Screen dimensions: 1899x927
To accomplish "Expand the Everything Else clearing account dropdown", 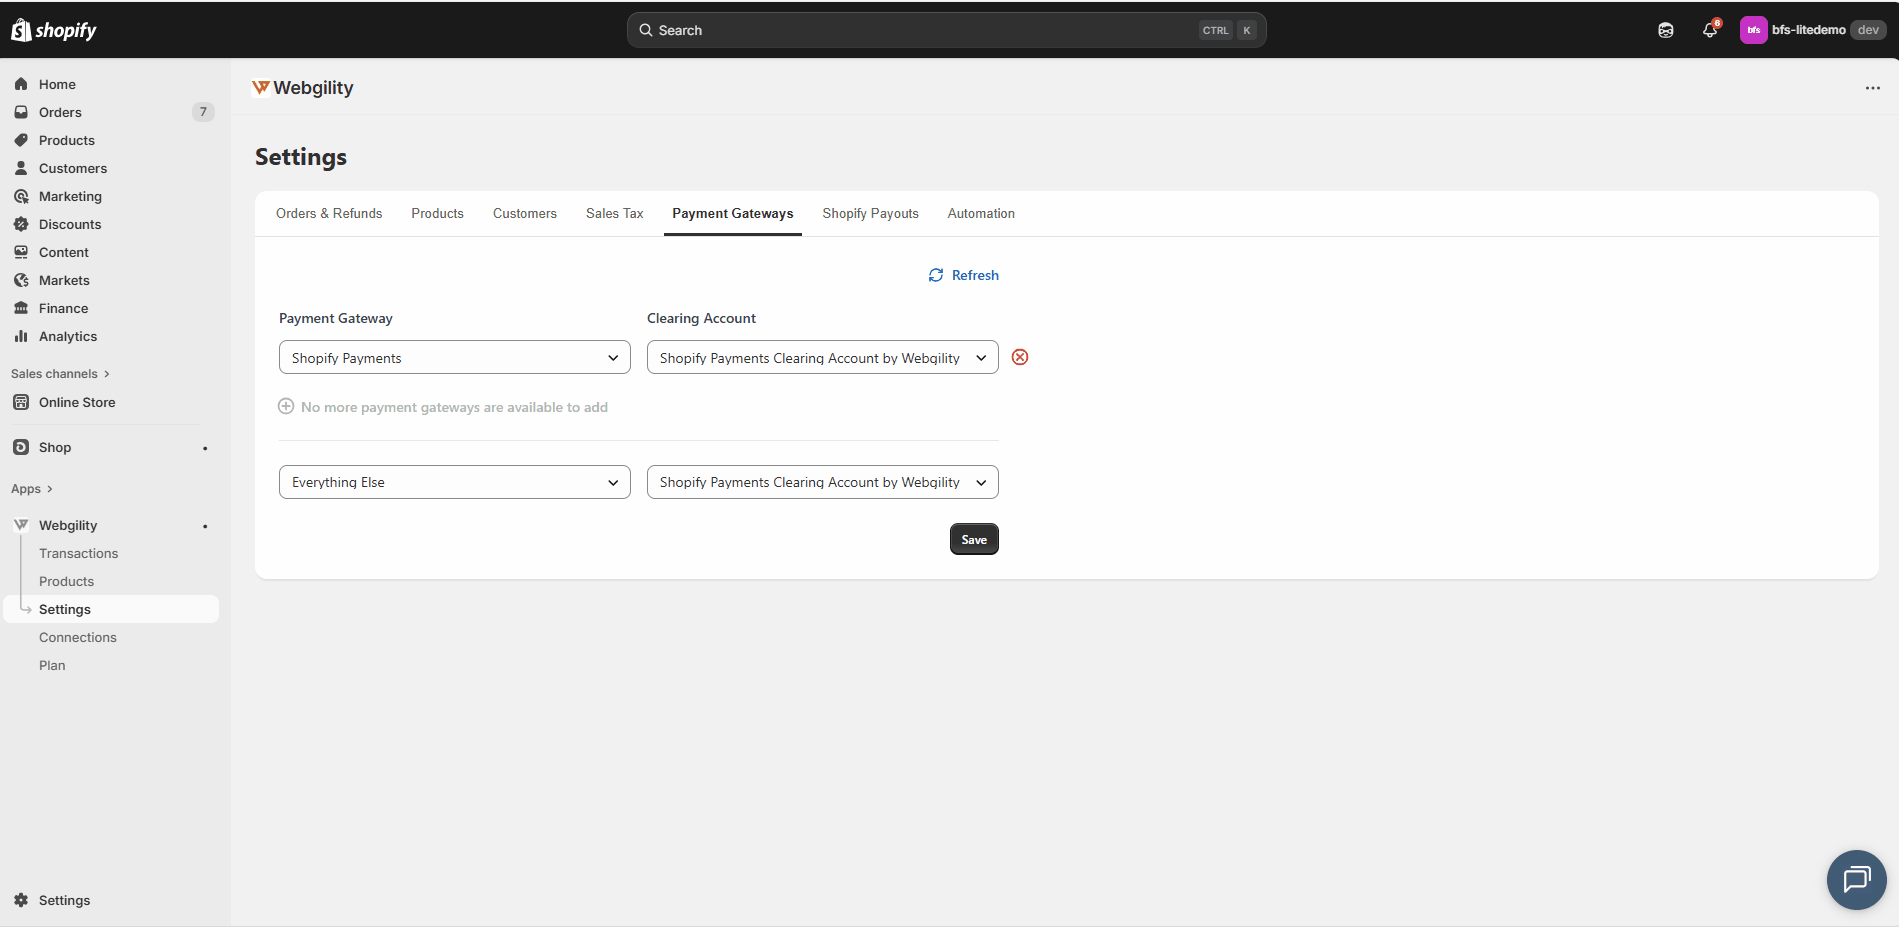I will 822,482.
